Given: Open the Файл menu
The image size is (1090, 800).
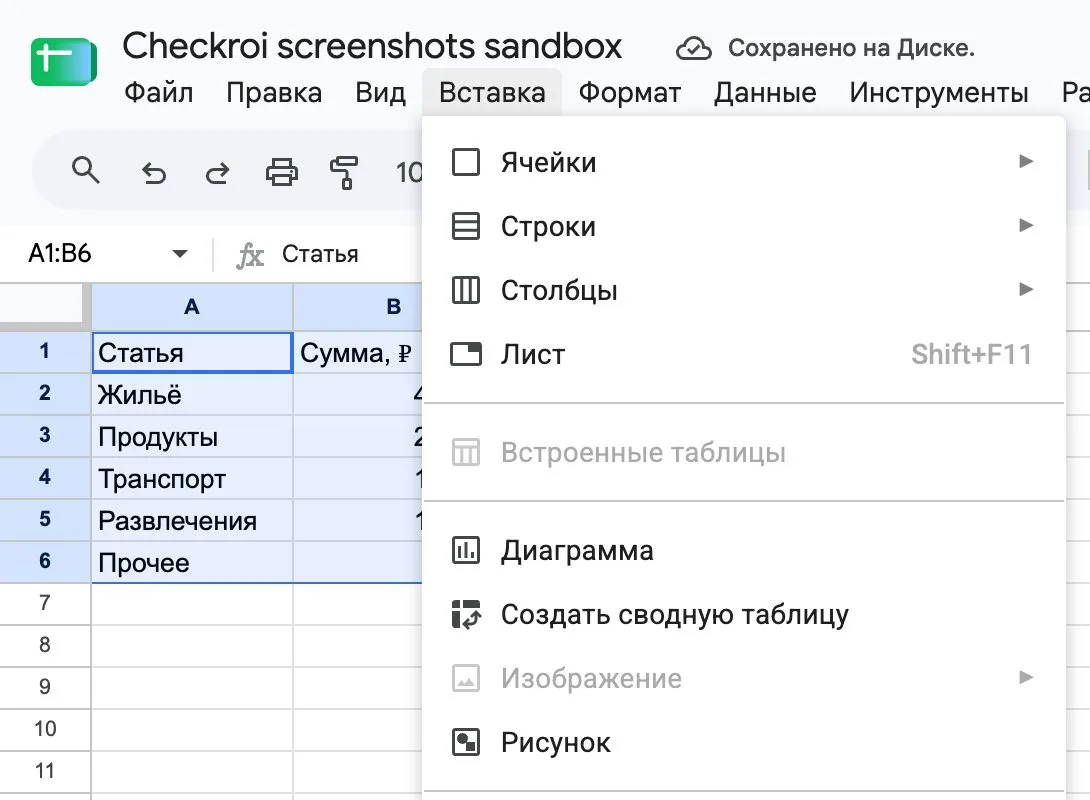Looking at the screenshot, I should pos(158,92).
